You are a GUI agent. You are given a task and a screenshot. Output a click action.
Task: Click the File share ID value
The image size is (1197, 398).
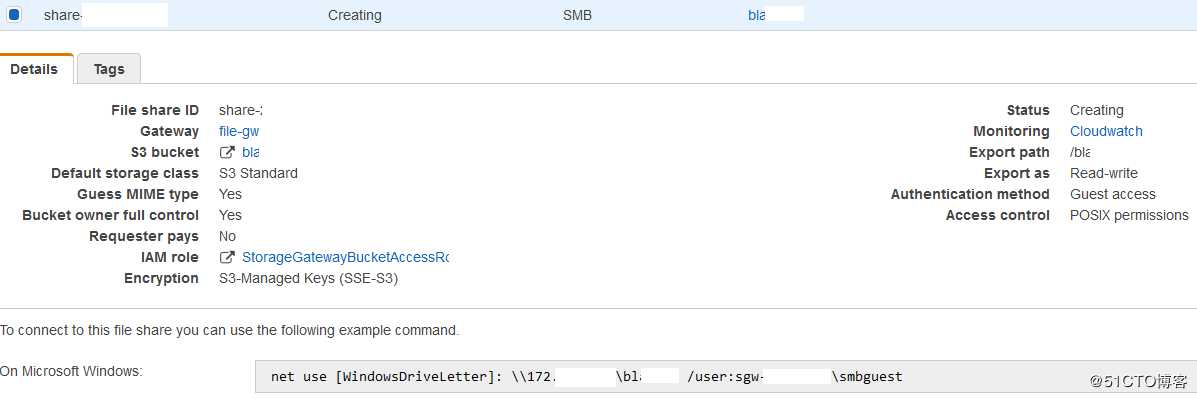[240, 110]
